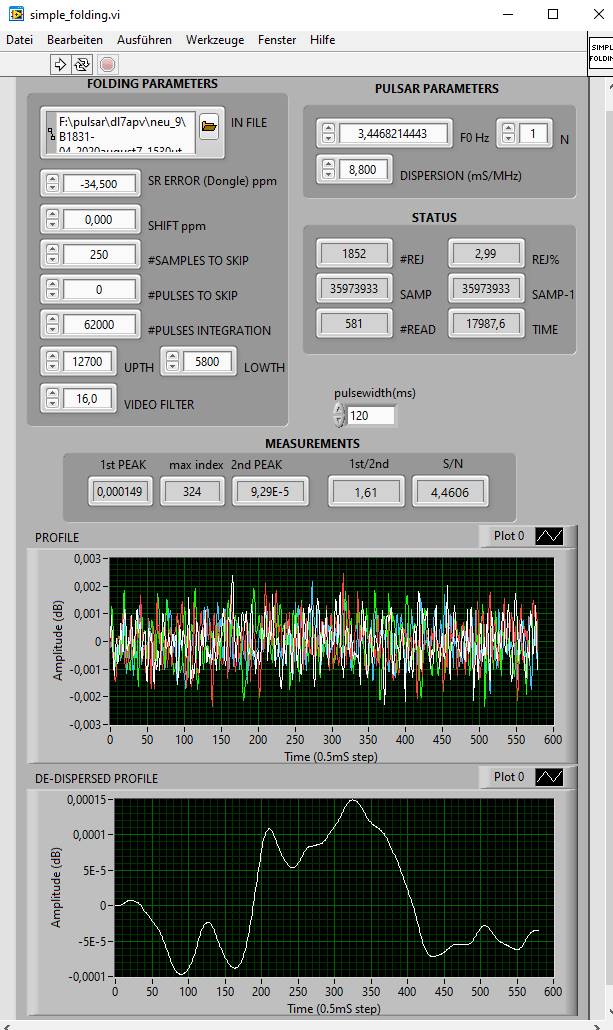
Task: Open the Hilfe menu
Action: click(323, 39)
